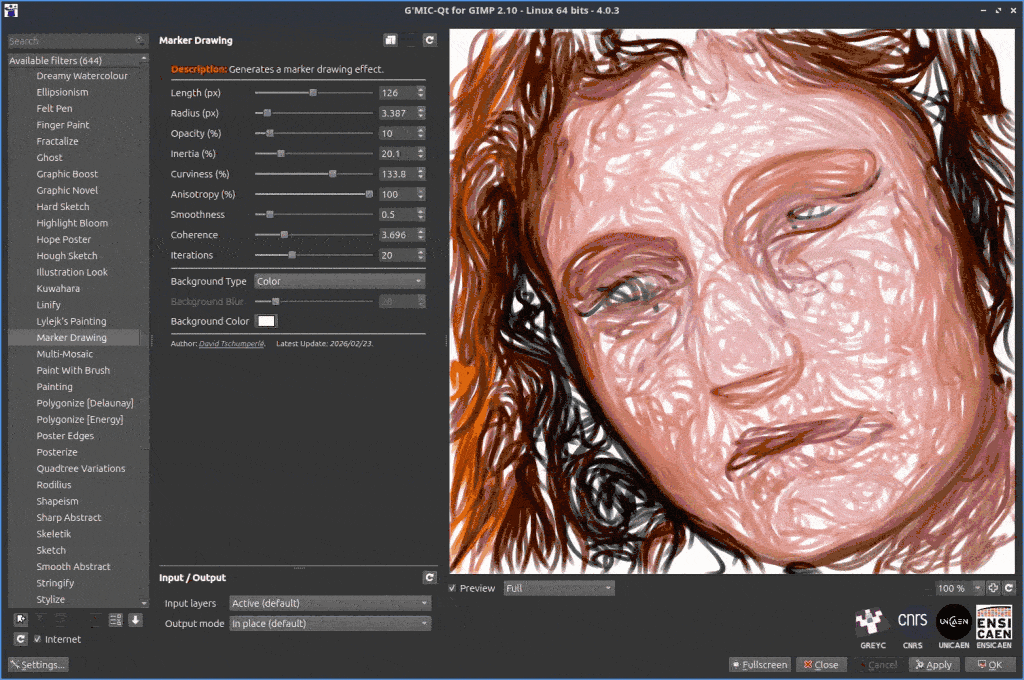
Task: Expand the Output mode dropdown
Action: 330,623
